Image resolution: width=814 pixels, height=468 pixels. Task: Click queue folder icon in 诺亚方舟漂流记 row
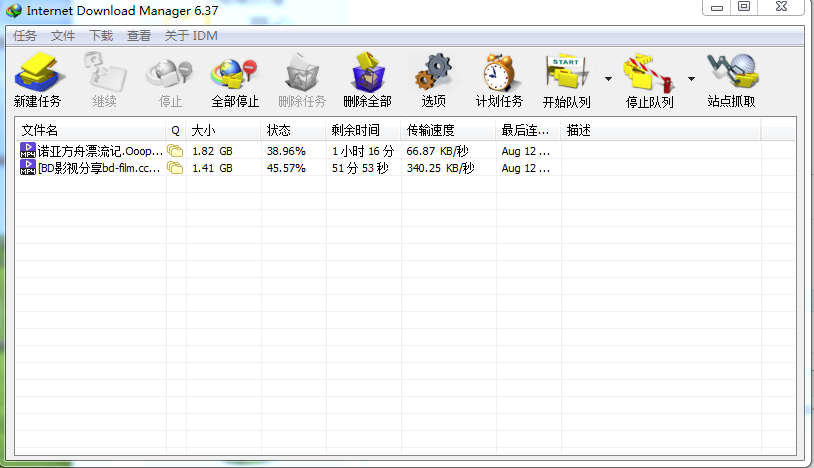pyautogui.click(x=175, y=151)
